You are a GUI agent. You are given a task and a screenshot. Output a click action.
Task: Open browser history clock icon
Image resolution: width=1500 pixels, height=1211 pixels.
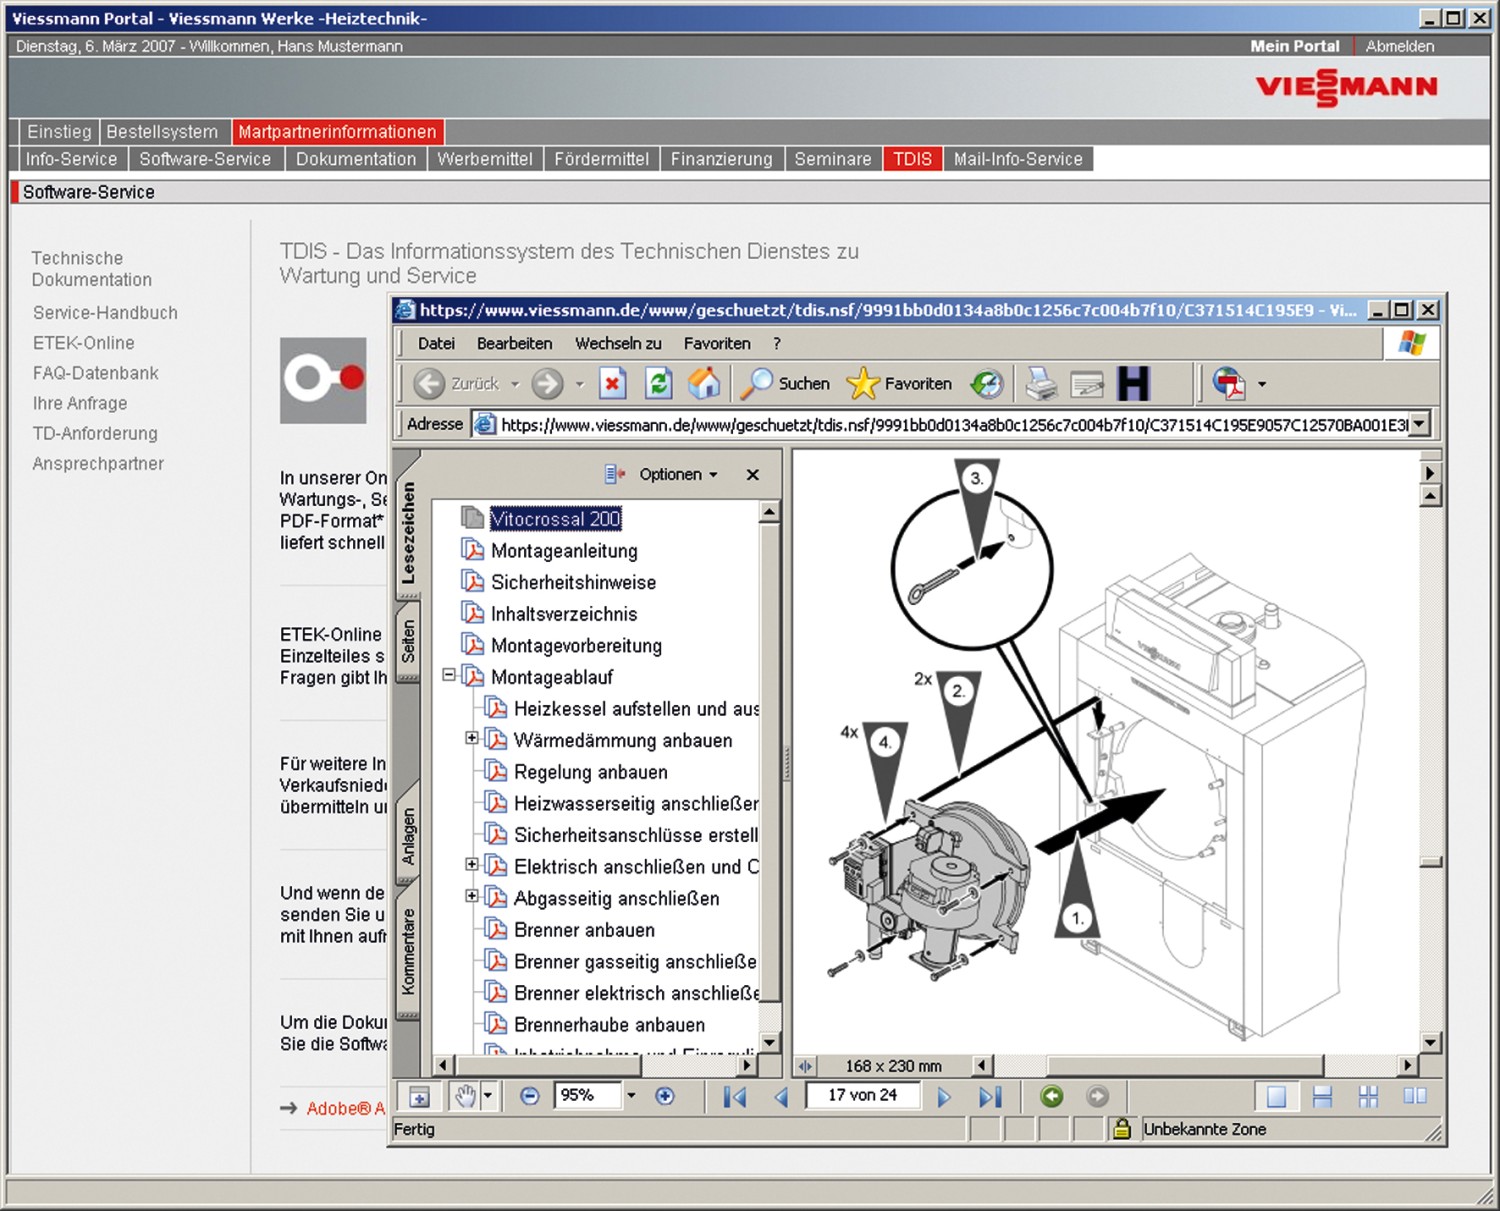987,383
